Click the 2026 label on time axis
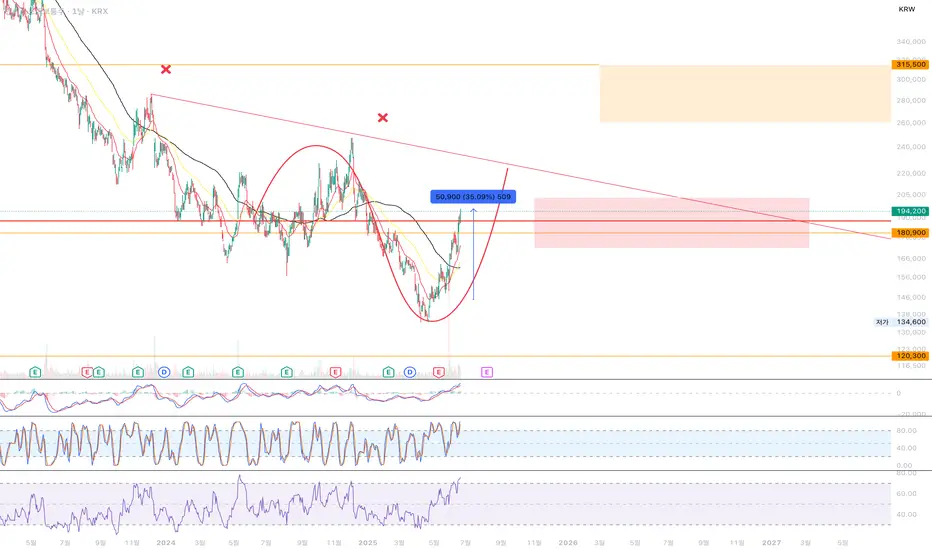The width and height of the screenshot is (932, 550). point(568,542)
